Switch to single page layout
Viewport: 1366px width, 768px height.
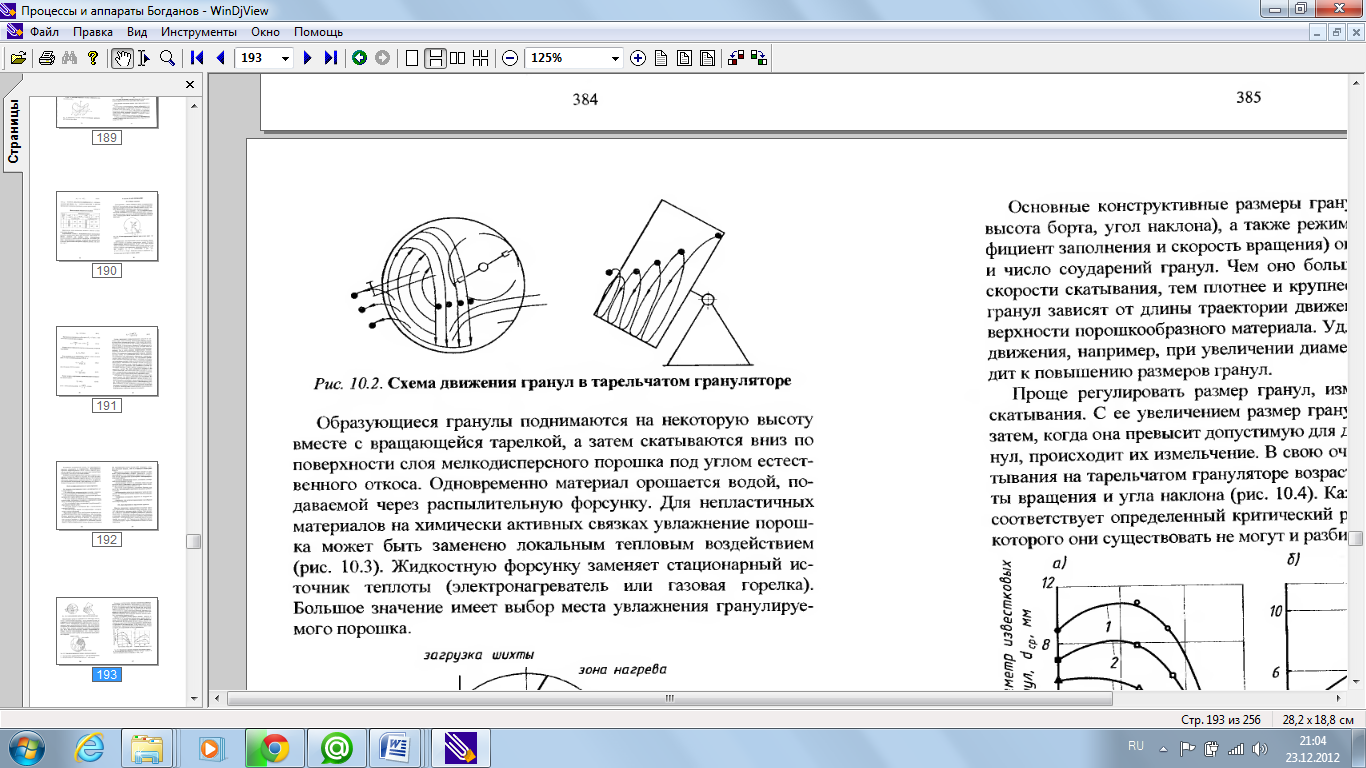point(411,58)
